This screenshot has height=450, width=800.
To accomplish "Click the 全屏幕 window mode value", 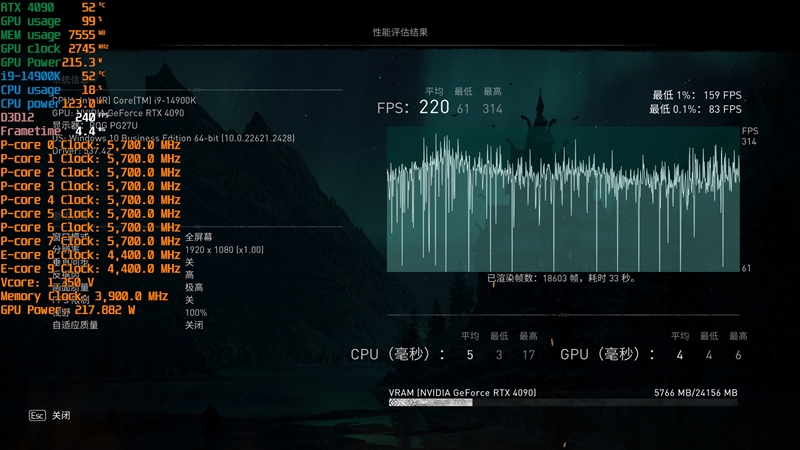I will pyautogui.click(x=198, y=237).
